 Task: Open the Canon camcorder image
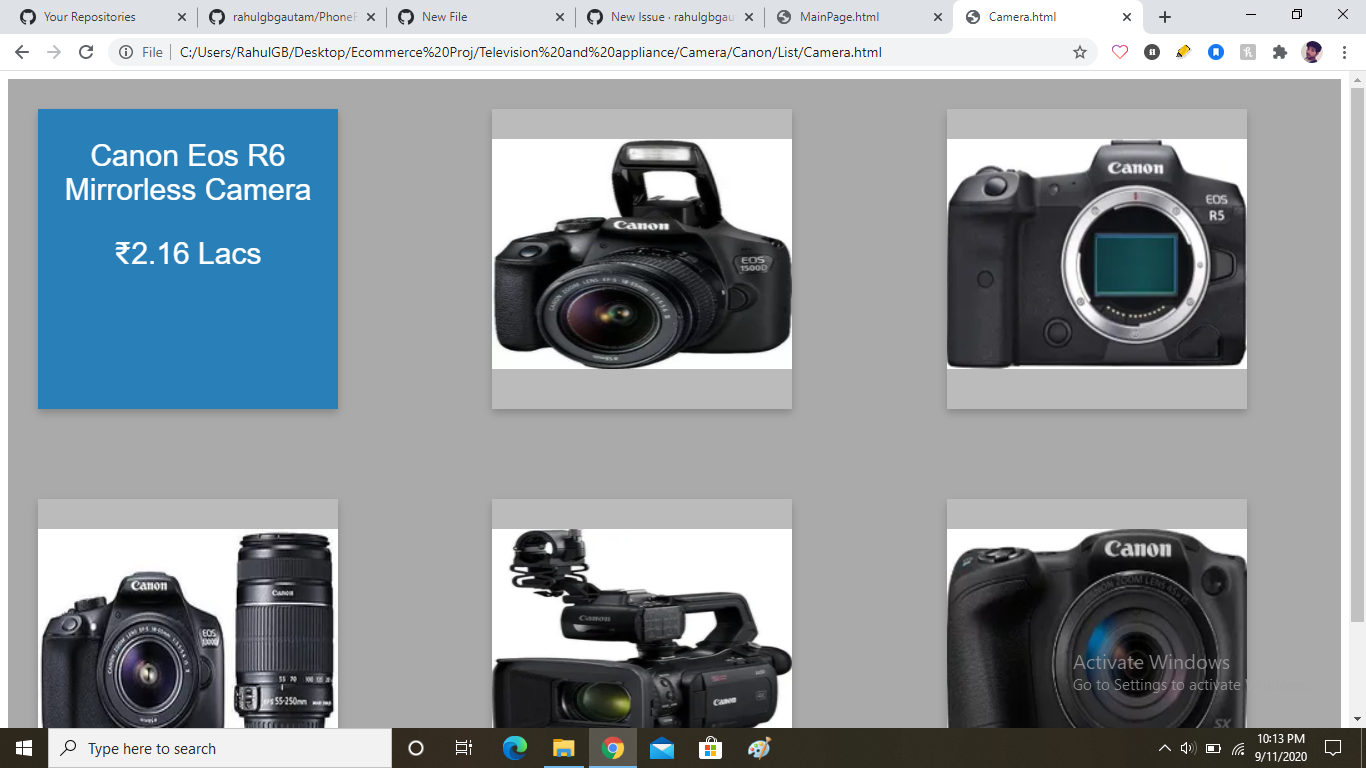click(642, 628)
